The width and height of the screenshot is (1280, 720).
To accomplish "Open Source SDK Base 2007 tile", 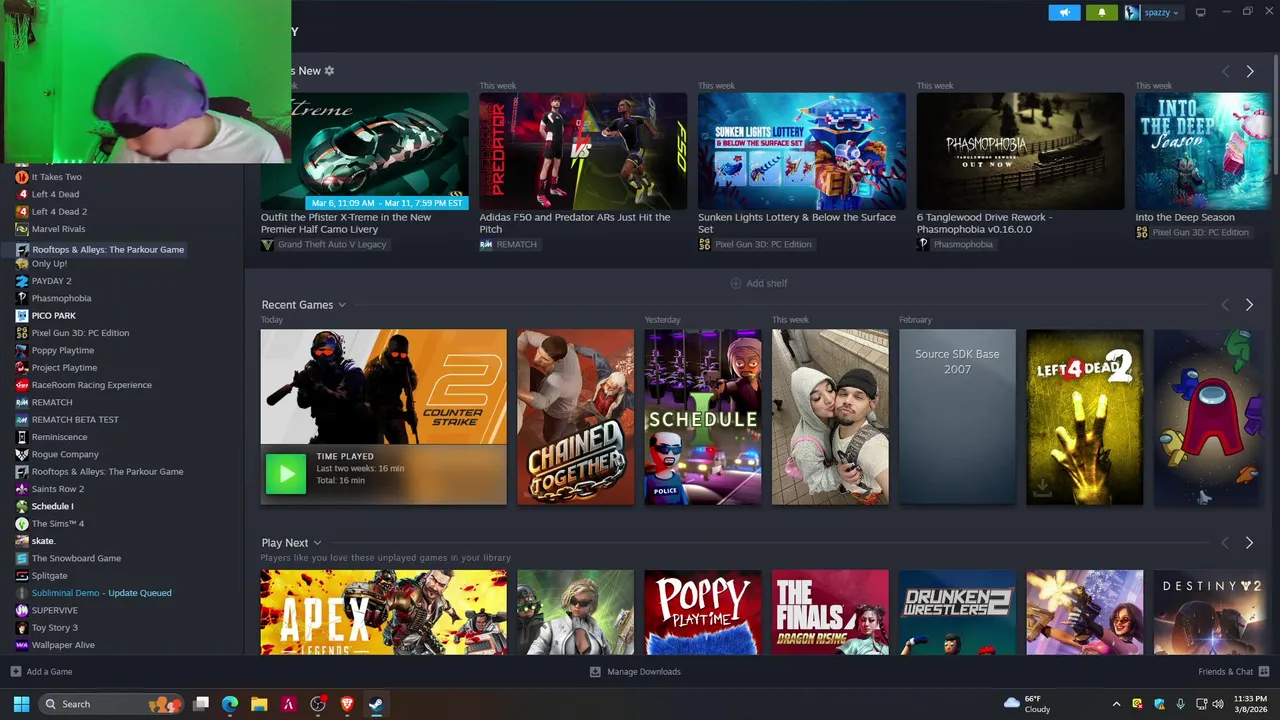I will pos(957,417).
